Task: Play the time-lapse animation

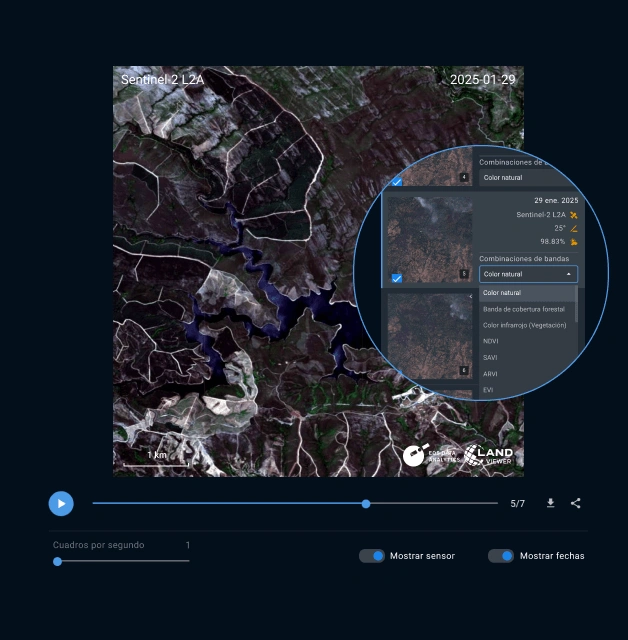Action: tap(61, 504)
